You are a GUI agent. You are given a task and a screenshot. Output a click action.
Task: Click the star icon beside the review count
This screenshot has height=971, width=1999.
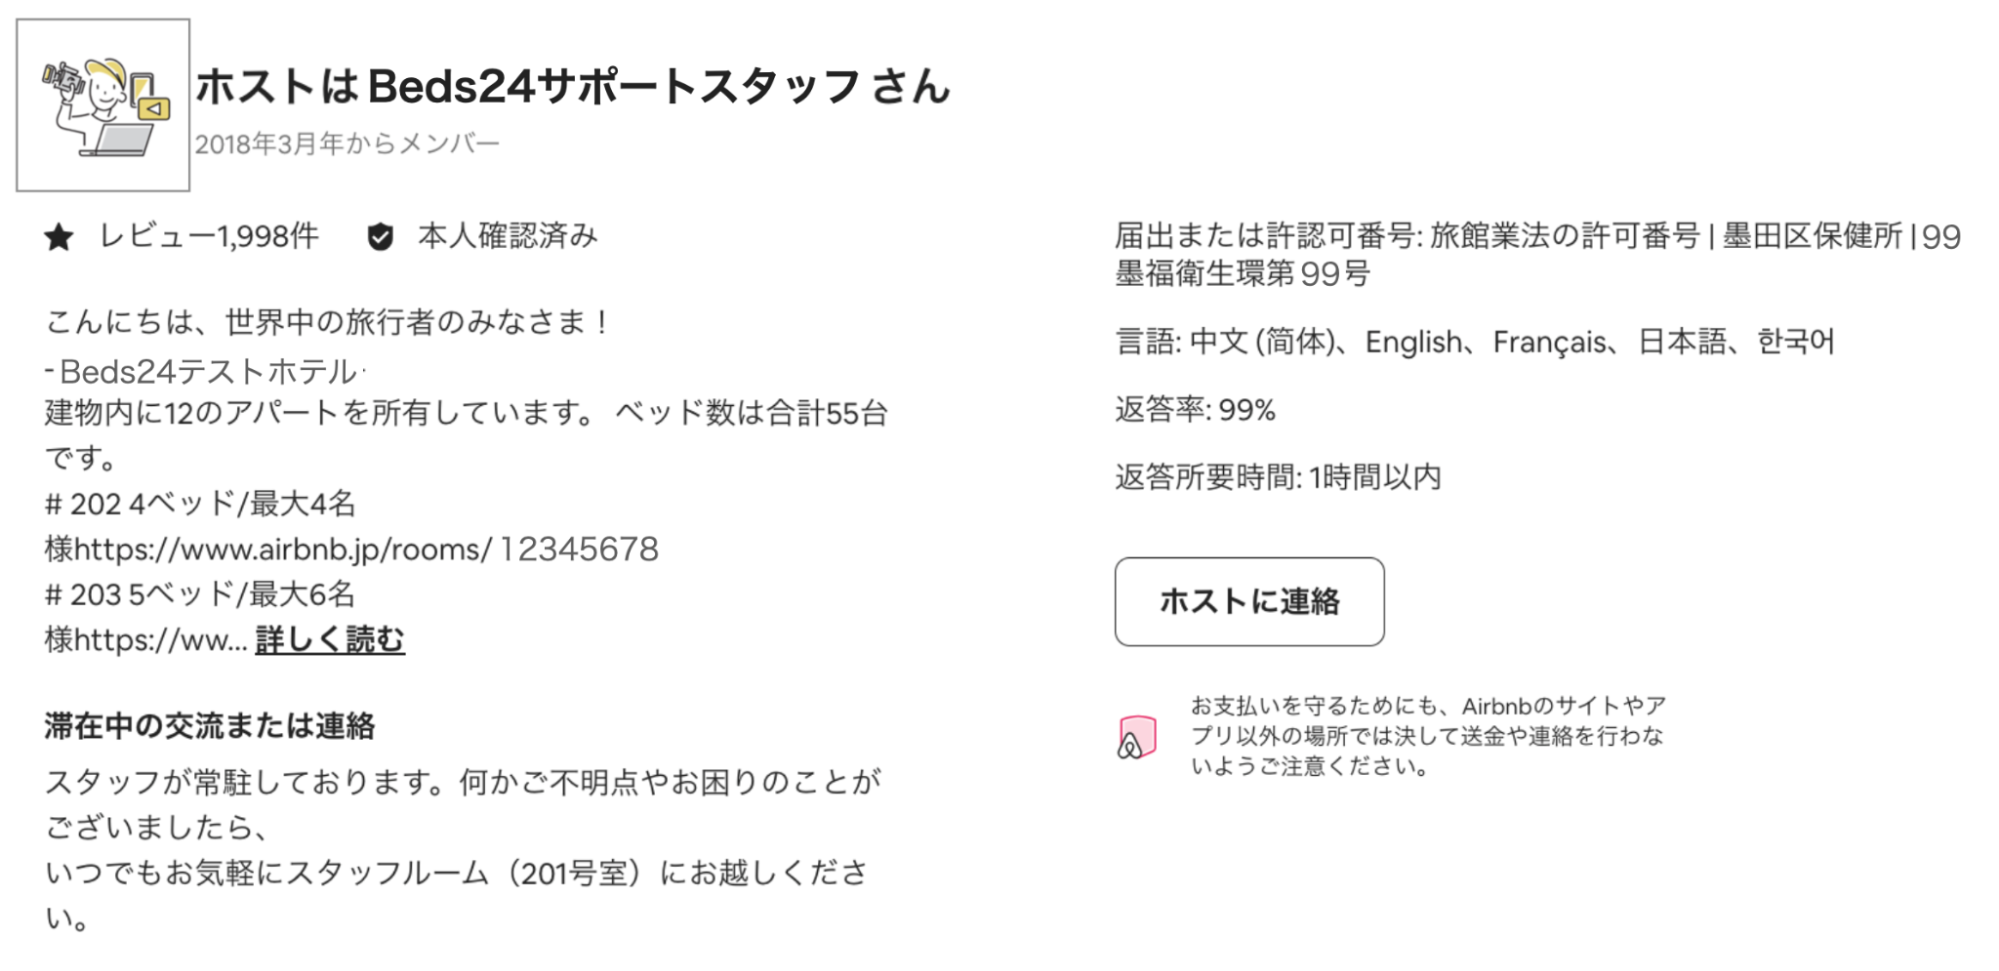(59, 238)
